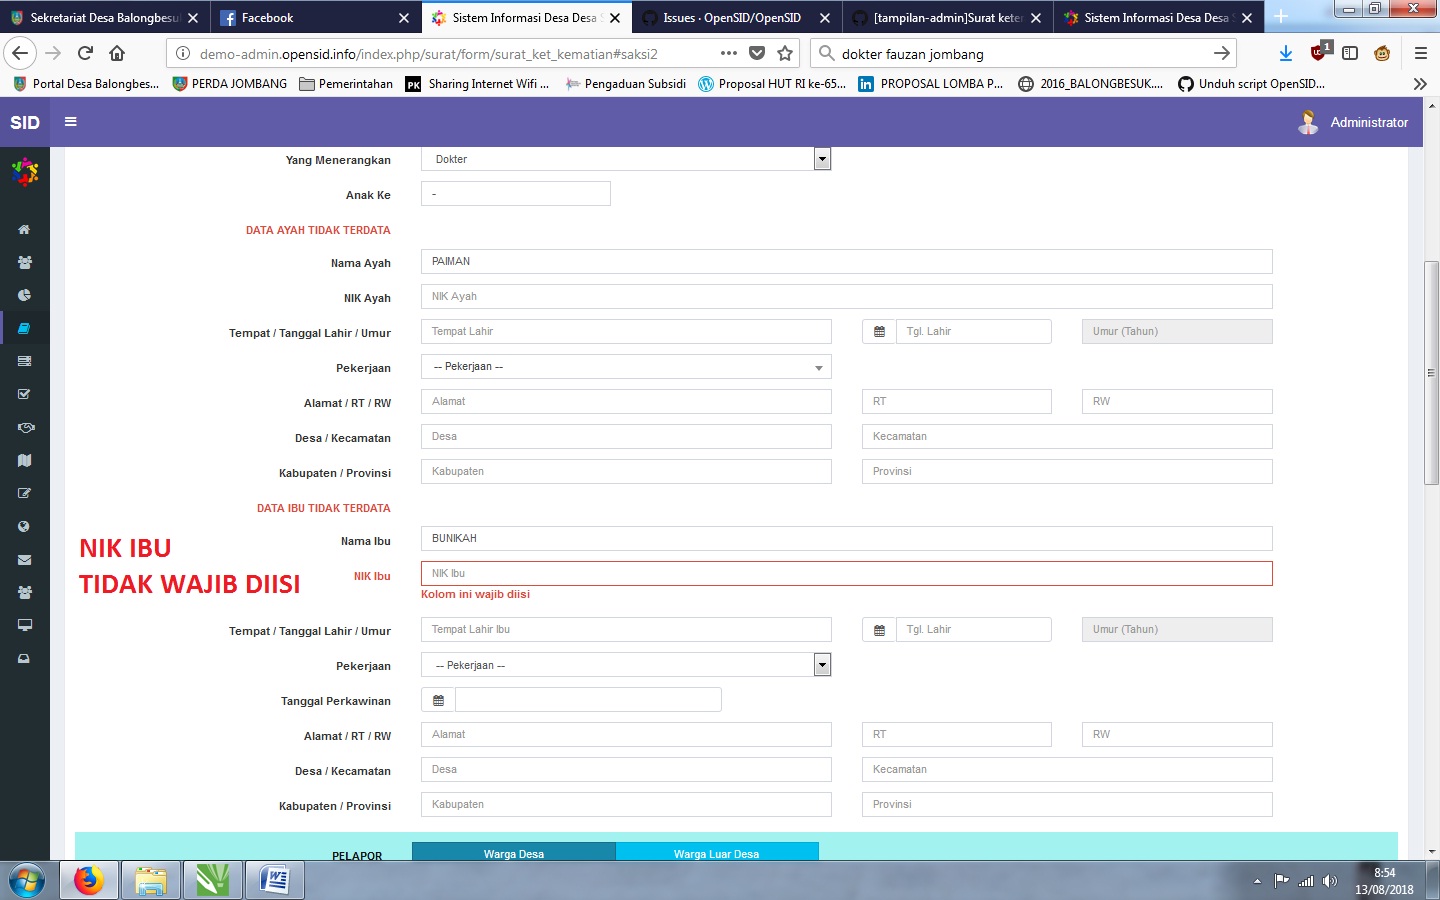Open the statistics pie chart sidebar icon
Screen dimensions: 1440x900
click(25, 295)
